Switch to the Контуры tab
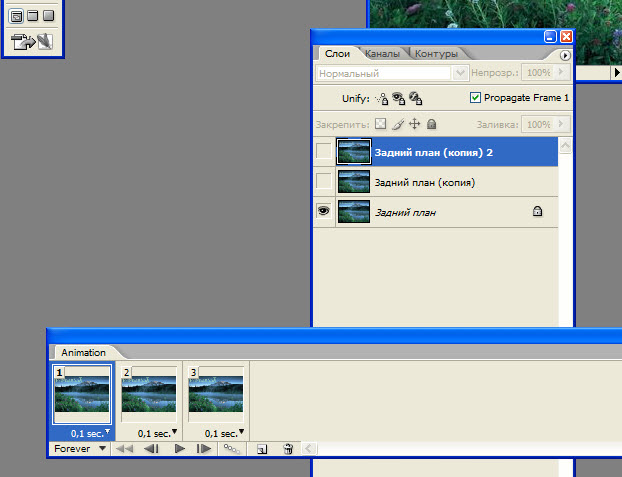Image resolution: width=622 pixels, height=477 pixels. coord(436,54)
